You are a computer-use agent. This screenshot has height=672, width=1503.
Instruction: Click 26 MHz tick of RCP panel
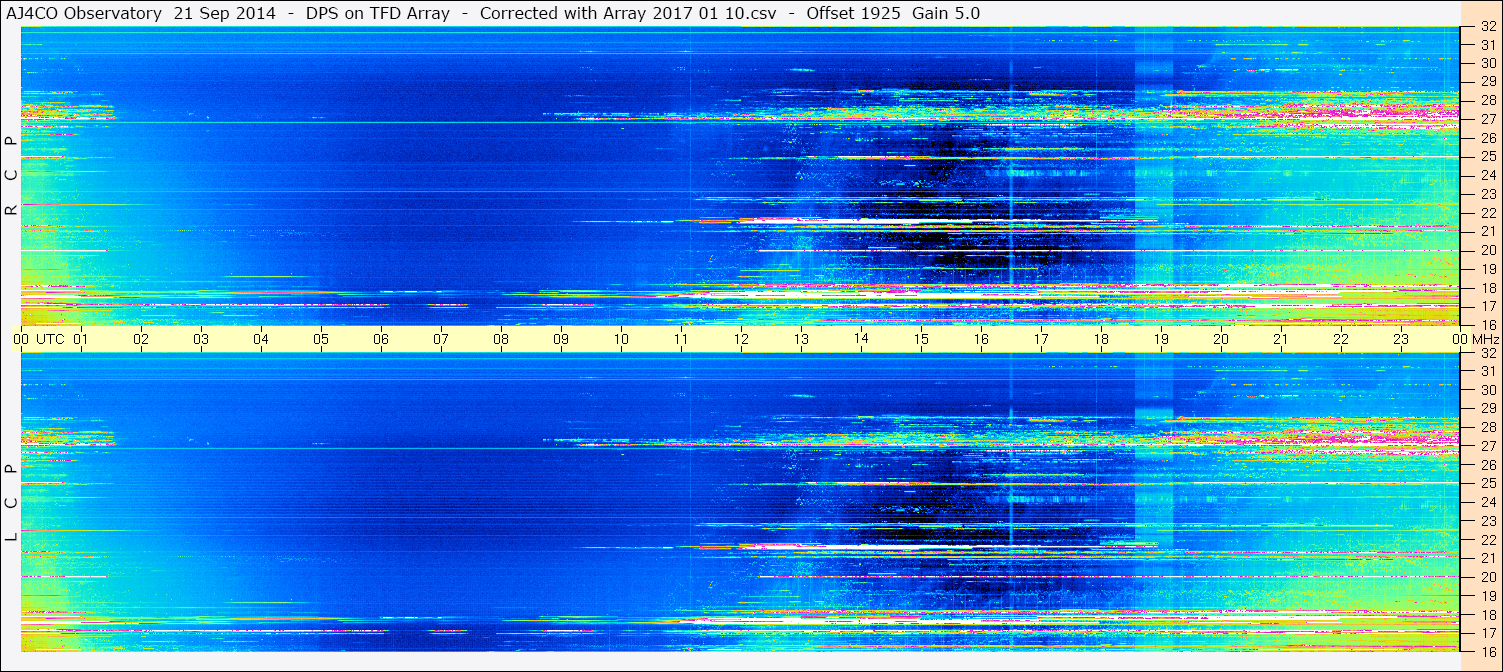(x=1488, y=137)
